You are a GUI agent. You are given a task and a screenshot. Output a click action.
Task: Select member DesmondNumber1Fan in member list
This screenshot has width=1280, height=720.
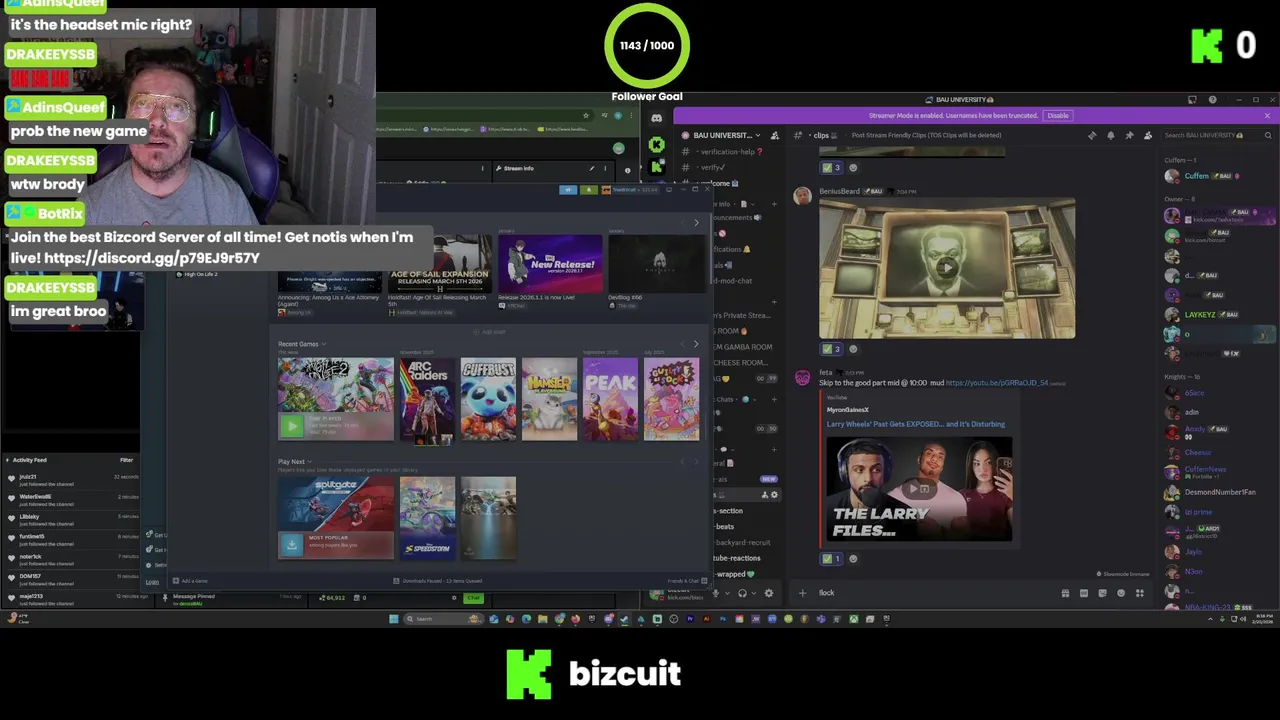click(x=1219, y=492)
